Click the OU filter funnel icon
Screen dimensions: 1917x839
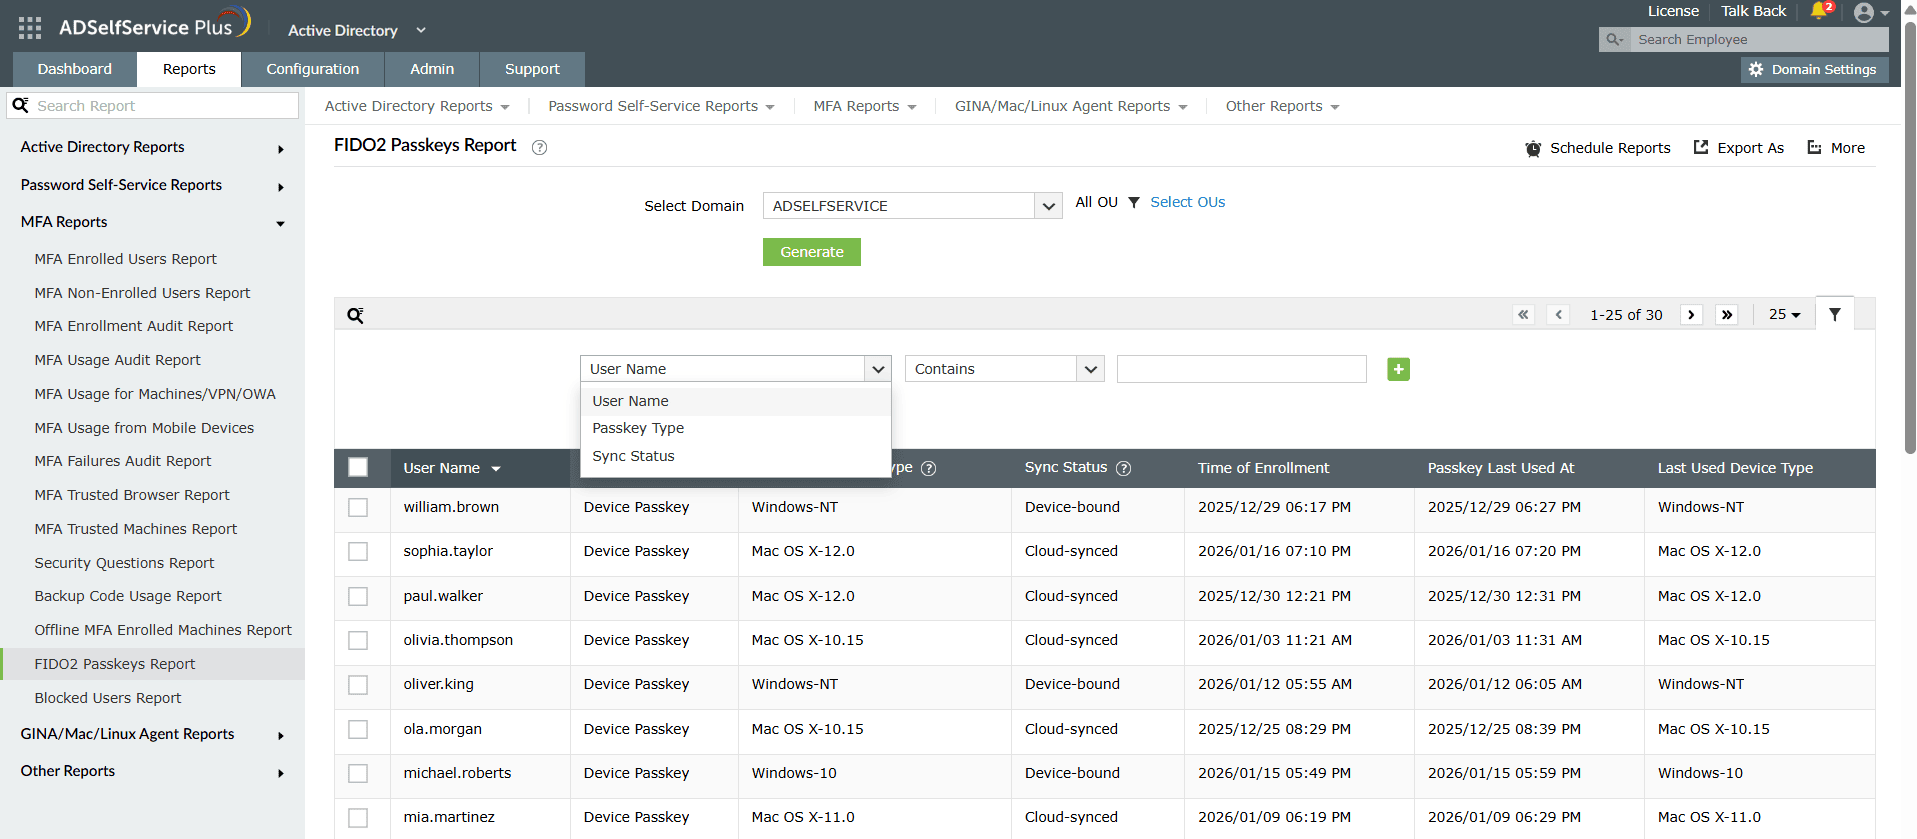[1134, 202]
